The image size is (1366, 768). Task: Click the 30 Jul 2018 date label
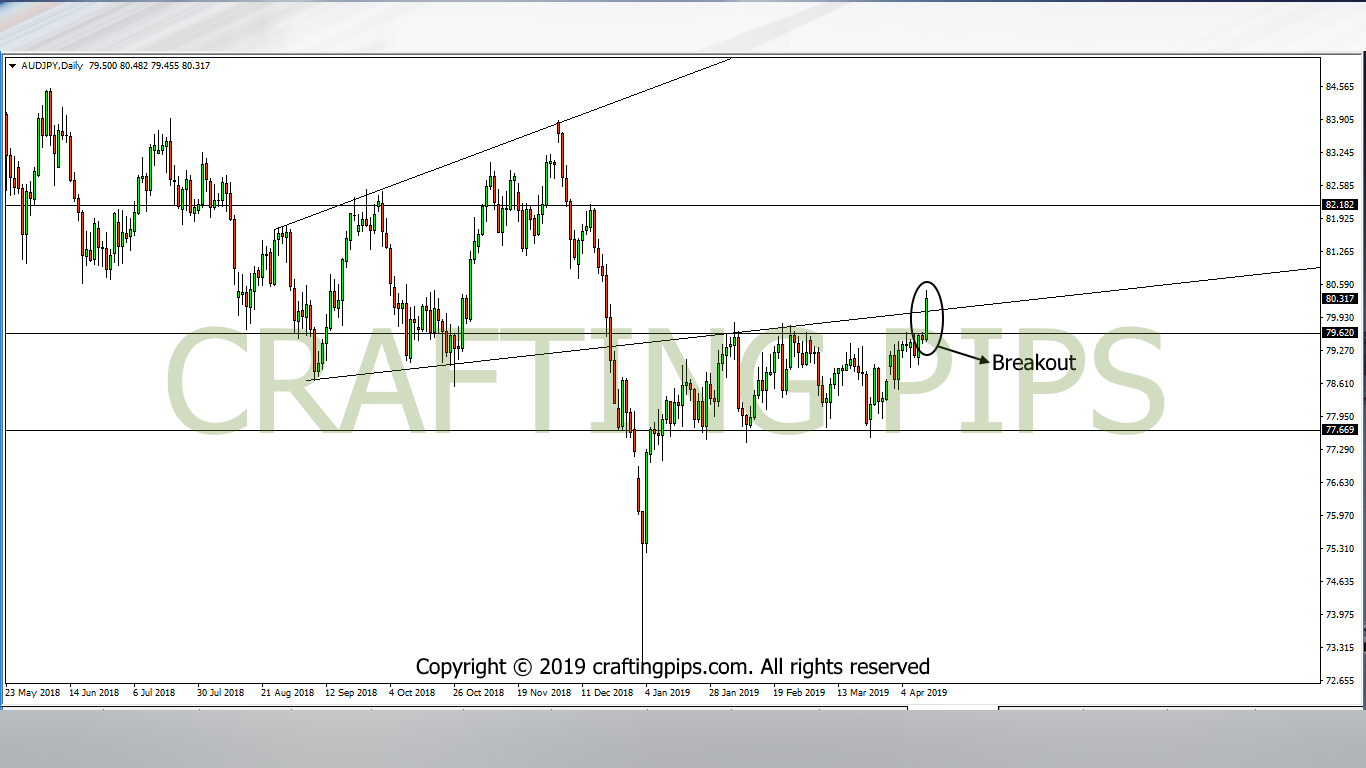(221, 692)
